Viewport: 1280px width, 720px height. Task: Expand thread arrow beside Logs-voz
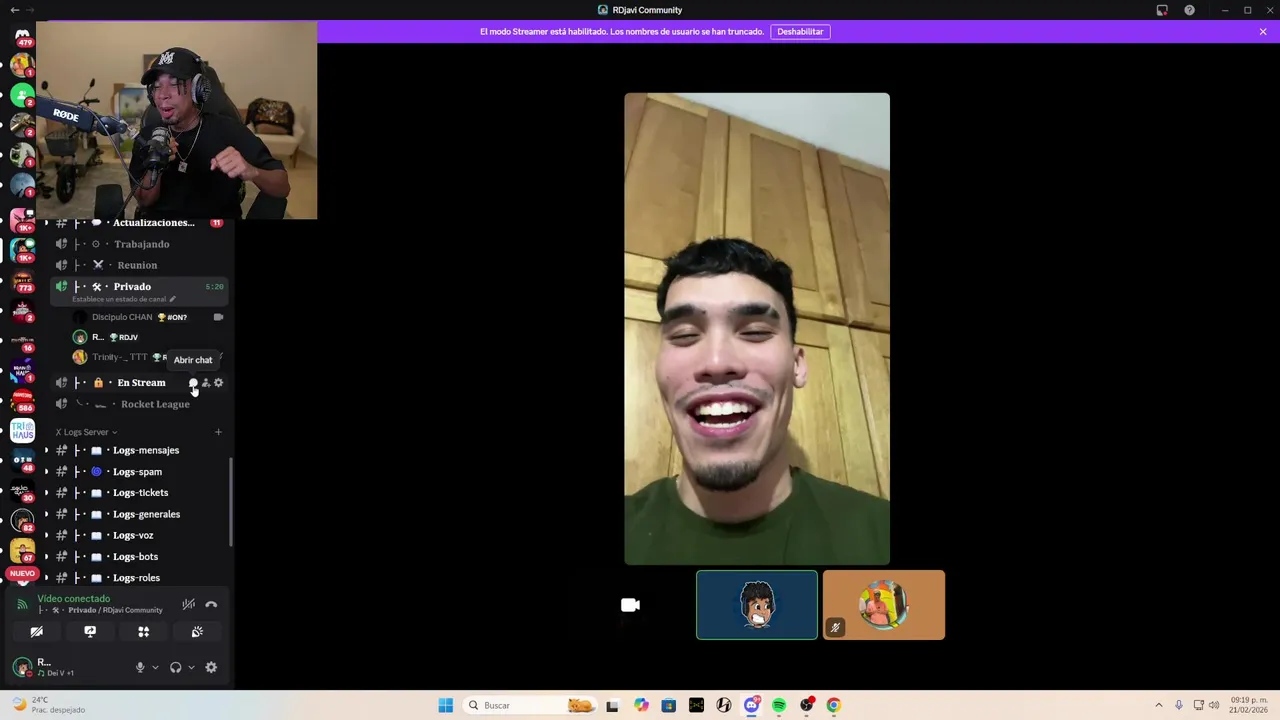coord(46,535)
